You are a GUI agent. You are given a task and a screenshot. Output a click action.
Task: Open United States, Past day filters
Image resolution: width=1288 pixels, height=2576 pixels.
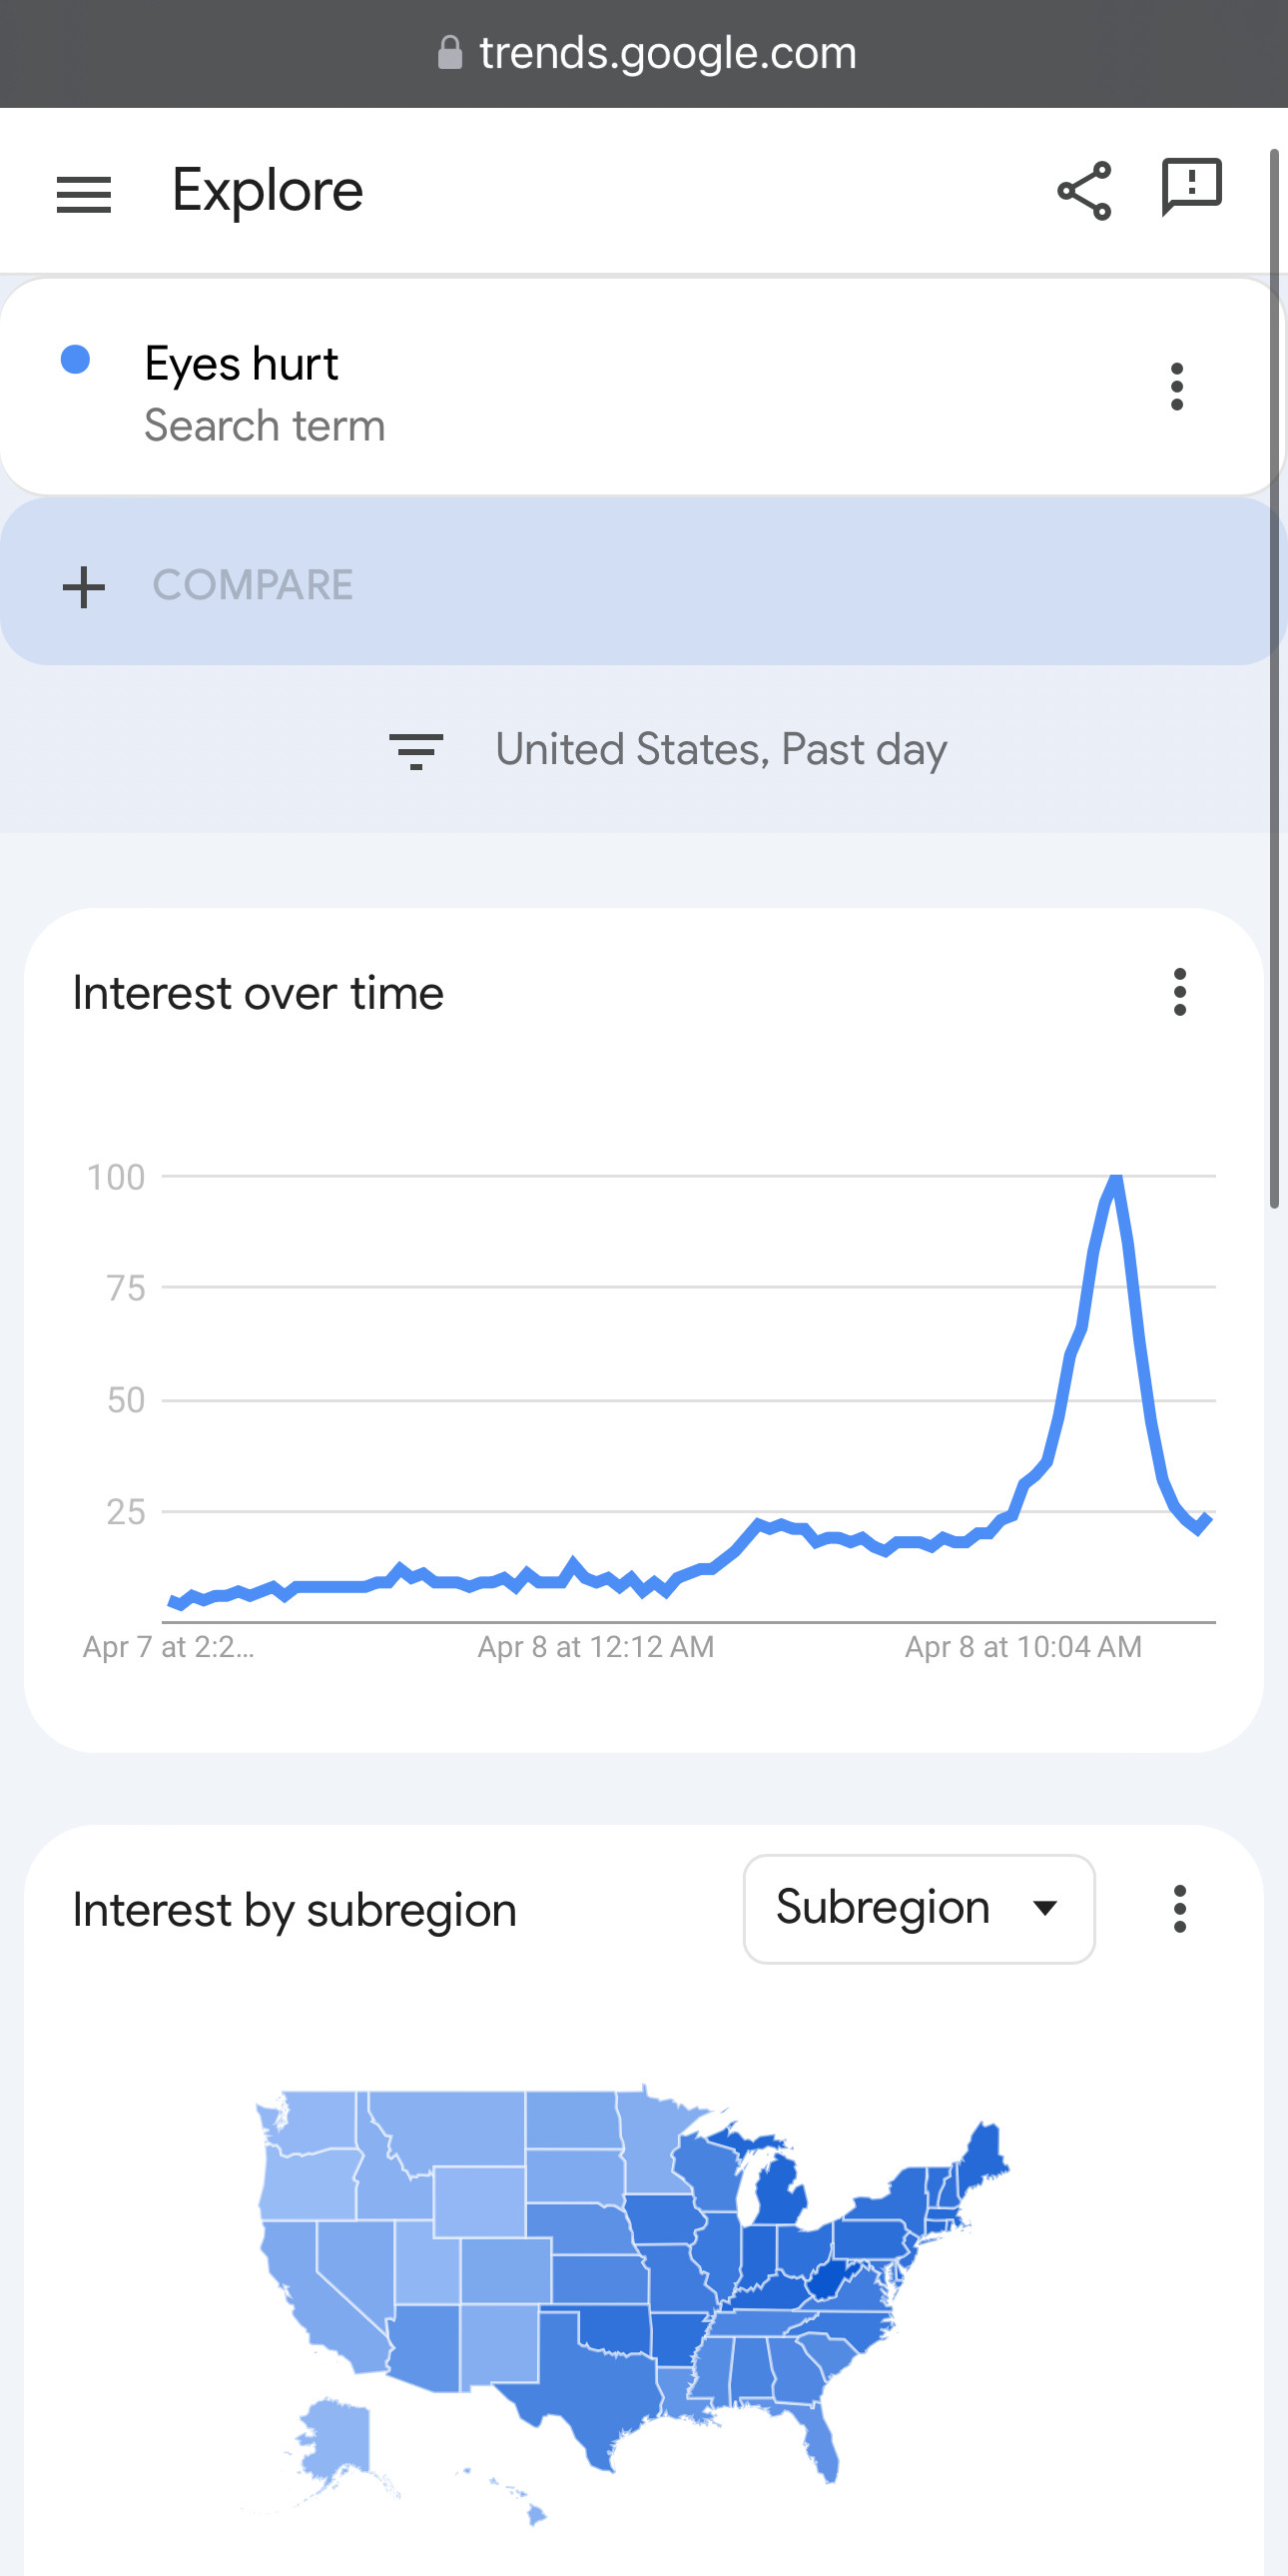pos(668,750)
